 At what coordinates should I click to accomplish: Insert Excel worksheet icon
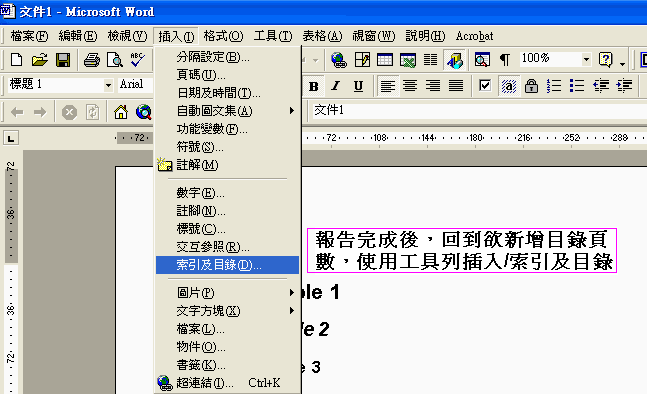(x=408, y=60)
